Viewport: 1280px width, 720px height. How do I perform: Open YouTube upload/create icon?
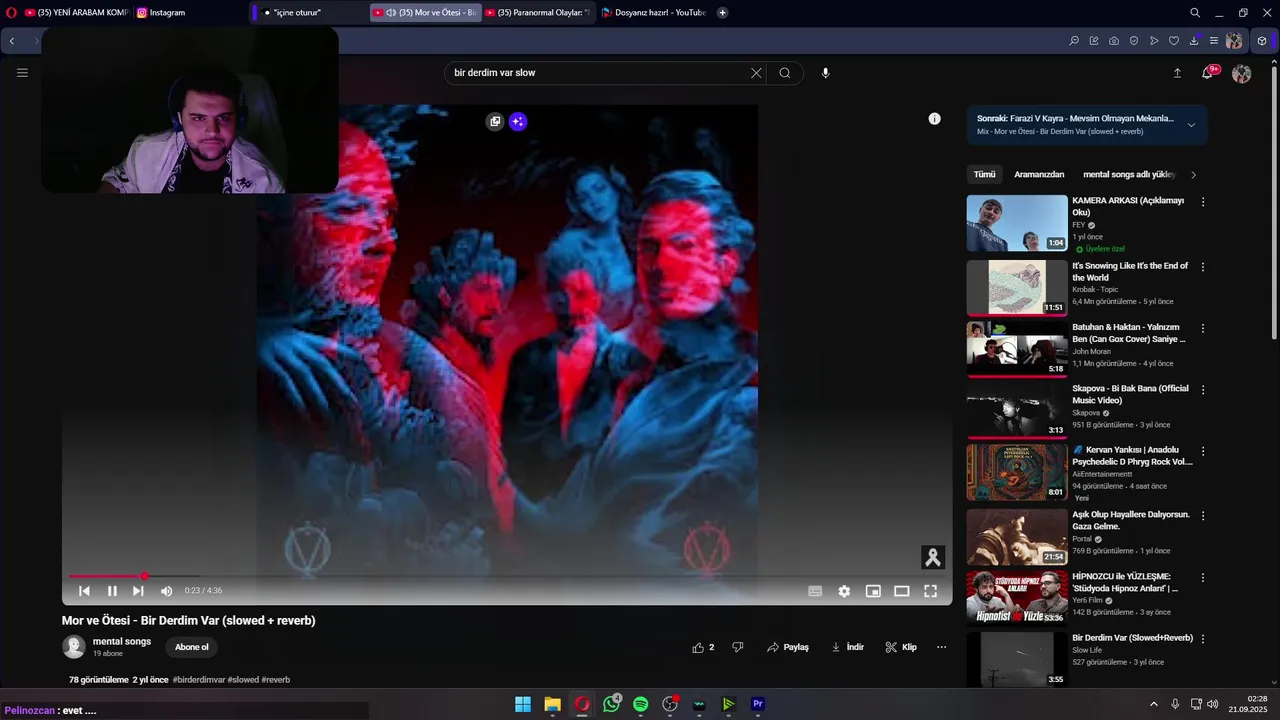coord(1177,73)
